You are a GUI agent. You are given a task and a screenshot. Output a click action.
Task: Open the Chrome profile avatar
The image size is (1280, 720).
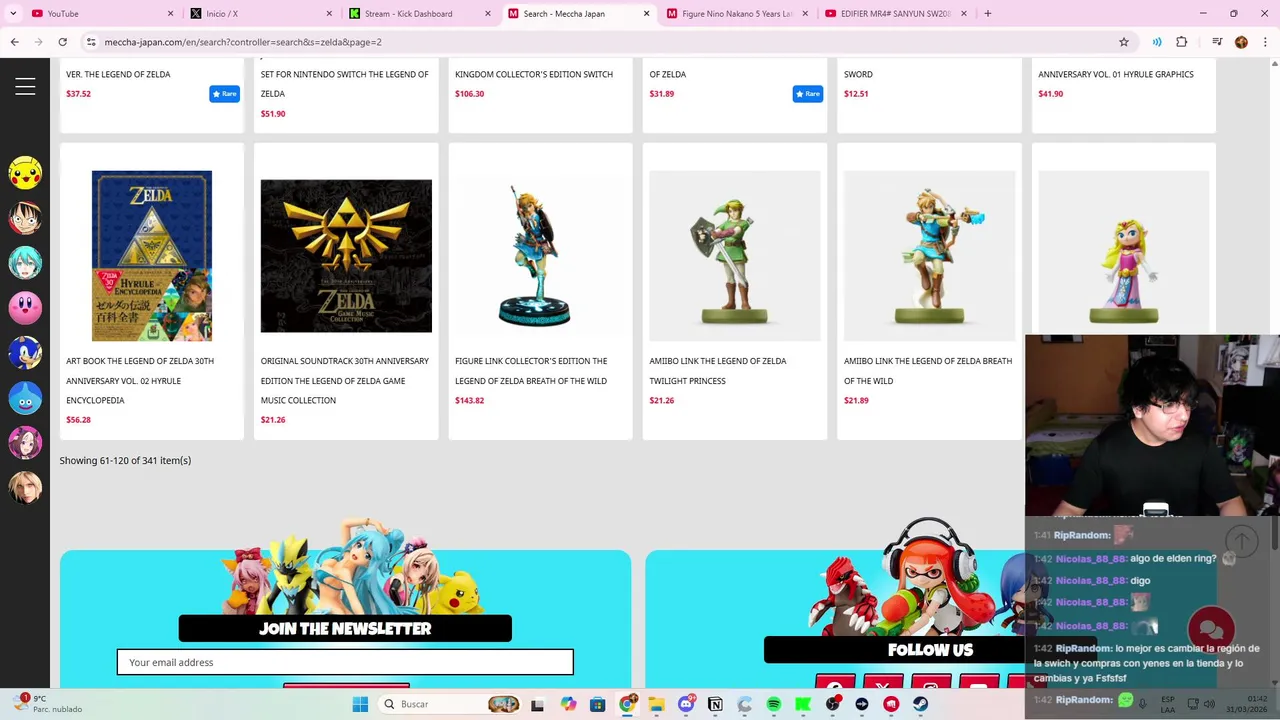pos(1241,42)
